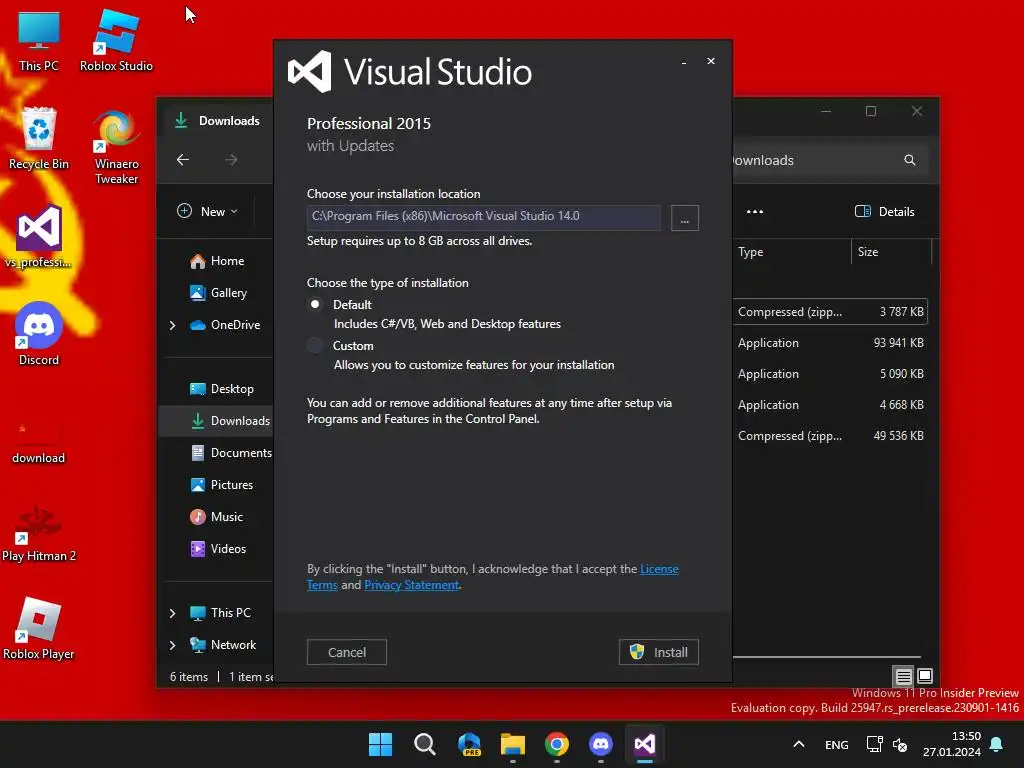
Task: Open Discord from taskbar
Action: (601, 744)
